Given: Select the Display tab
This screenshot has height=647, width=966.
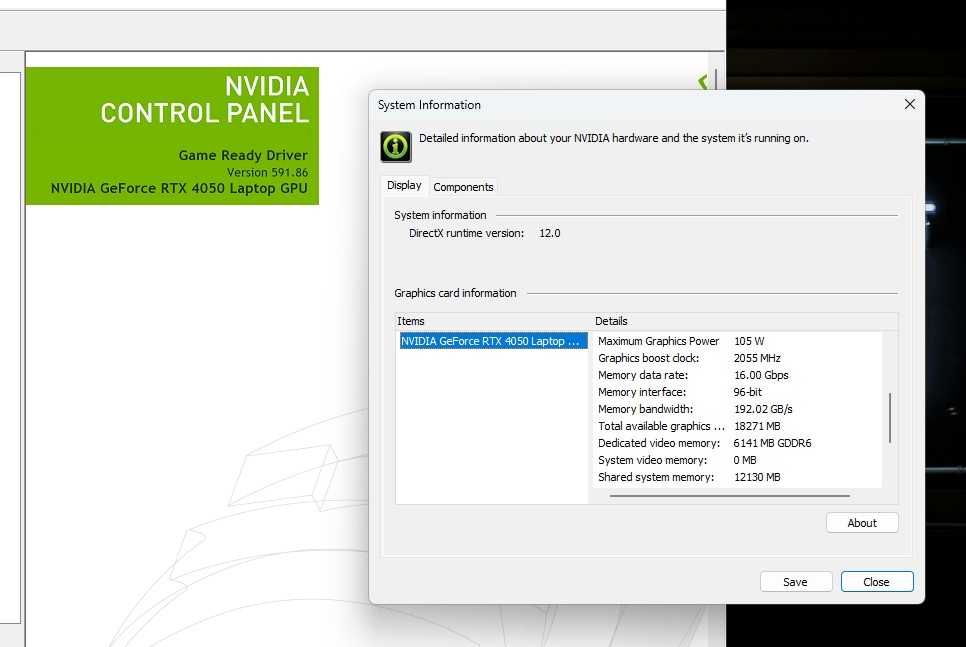Looking at the screenshot, I should pos(404,185).
